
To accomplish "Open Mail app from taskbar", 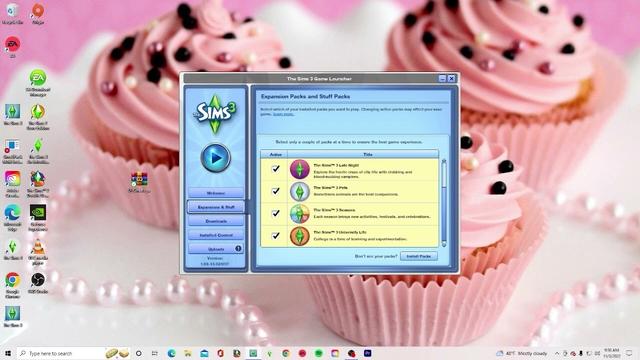I will coord(204,353).
